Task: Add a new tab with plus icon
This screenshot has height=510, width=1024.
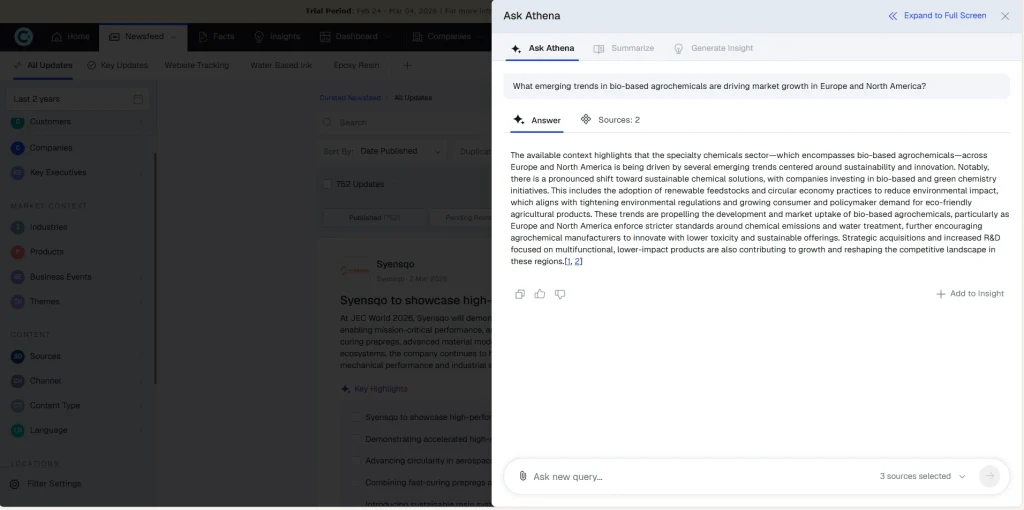Action: click(408, 65)
